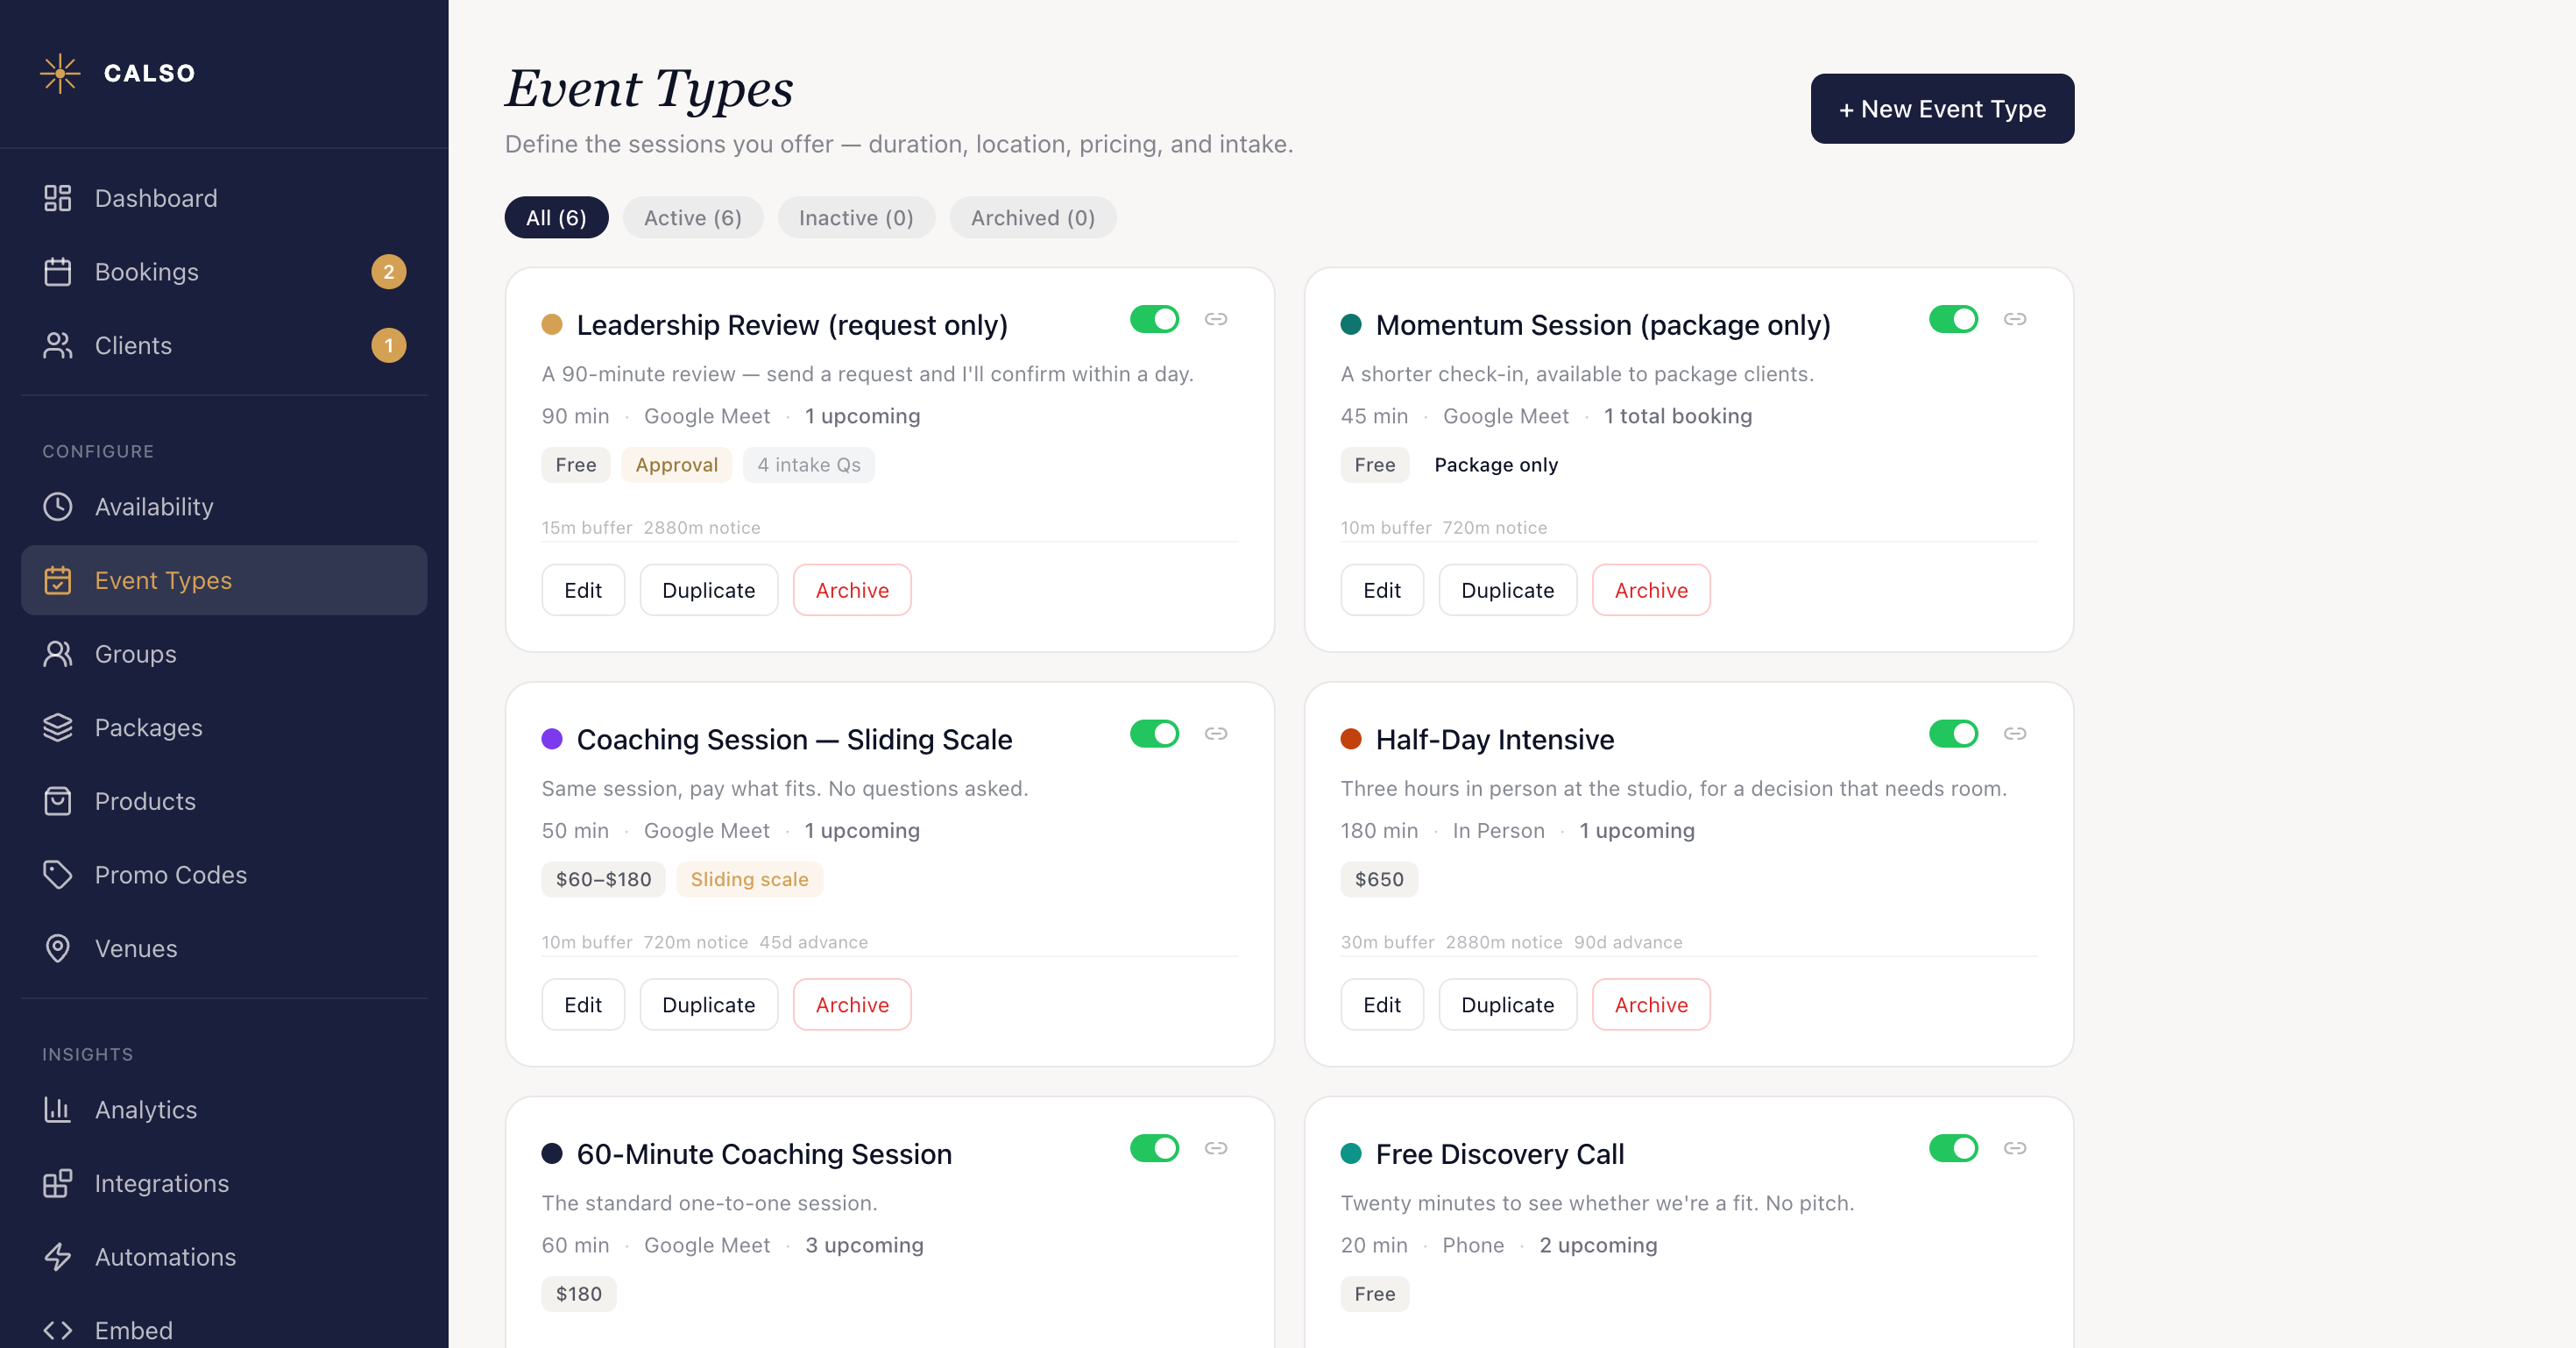Copy link for Coaching Session Sliding Scale

1216,734
